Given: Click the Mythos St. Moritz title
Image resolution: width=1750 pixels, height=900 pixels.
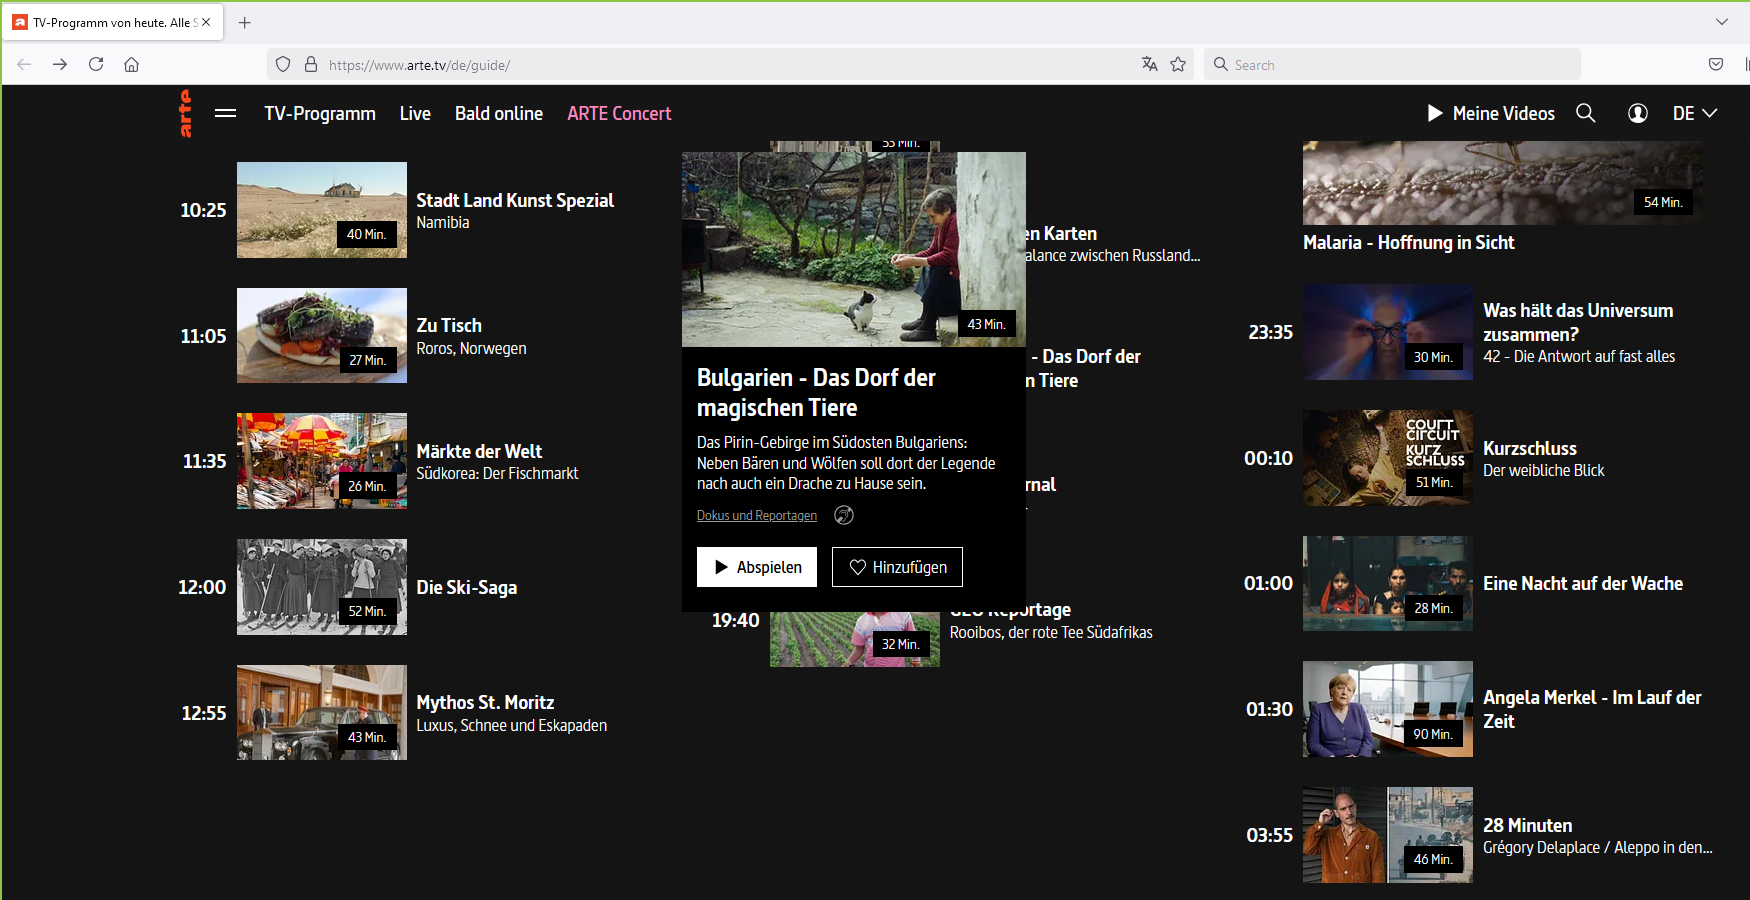Looking at the screenshot, I should click(485, 702).
